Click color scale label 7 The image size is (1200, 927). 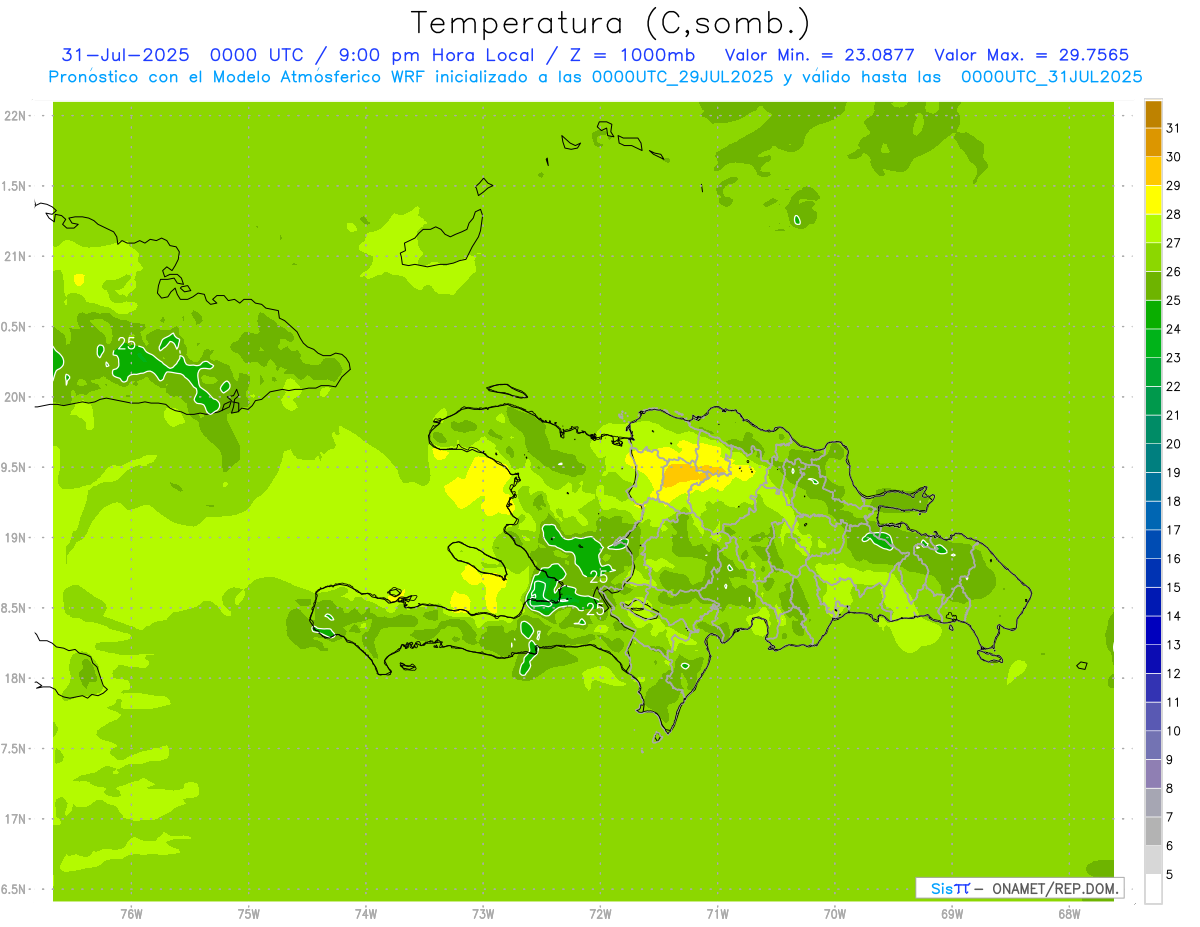(x=1170, y=817)
